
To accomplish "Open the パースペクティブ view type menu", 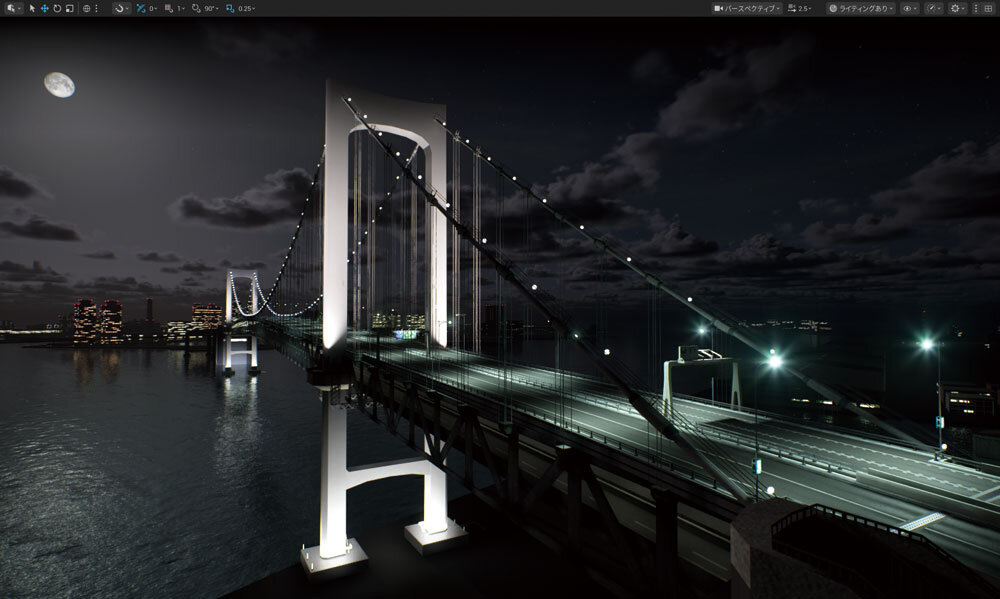I will point(747,8).
